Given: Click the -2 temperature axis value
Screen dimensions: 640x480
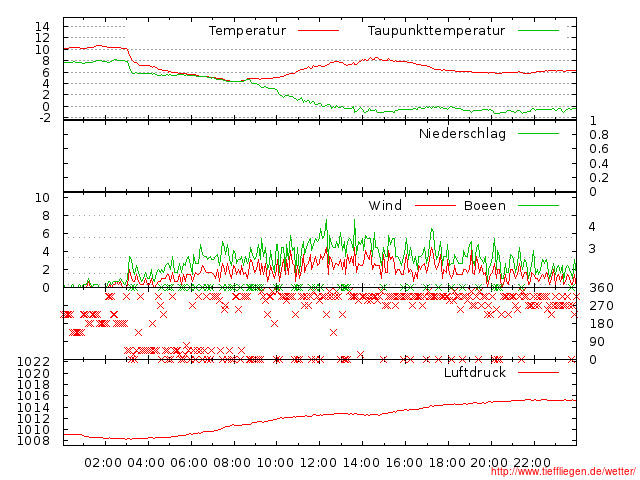Looking at the screenshot, I should coord(43,118).
